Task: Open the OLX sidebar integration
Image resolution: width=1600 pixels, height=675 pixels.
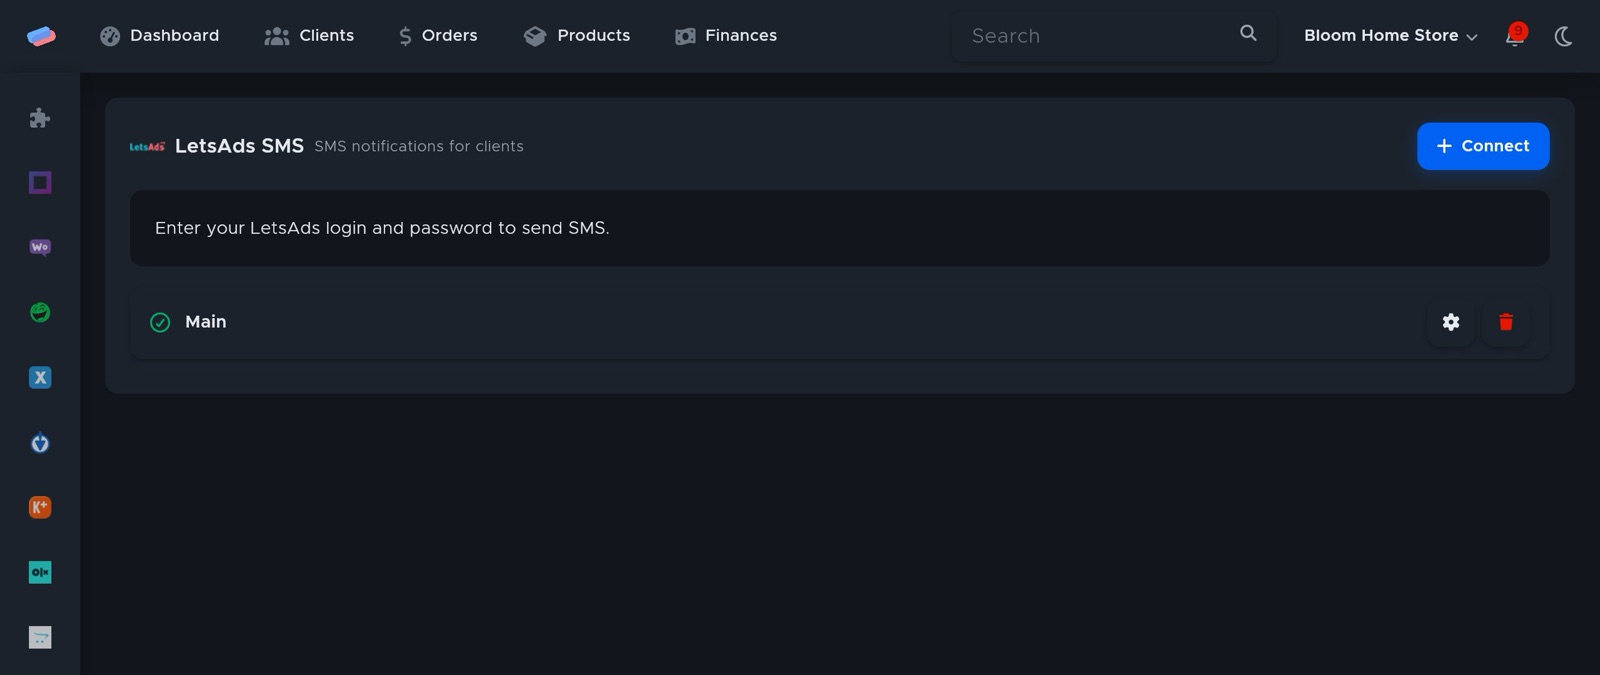Action: pyautogui.click(x=40, y=572)
